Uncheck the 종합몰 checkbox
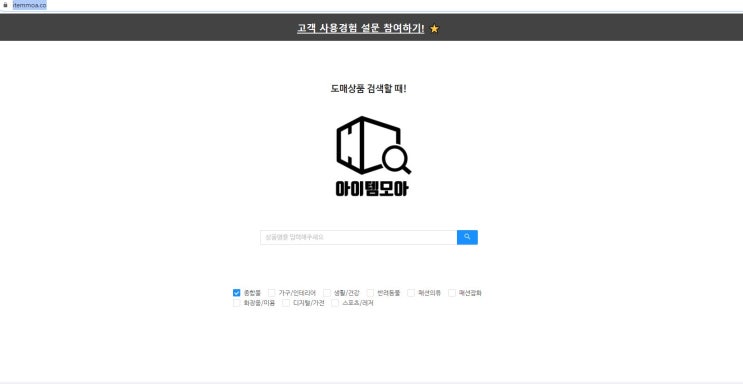The image size is (743, 384). pos(236,293)
